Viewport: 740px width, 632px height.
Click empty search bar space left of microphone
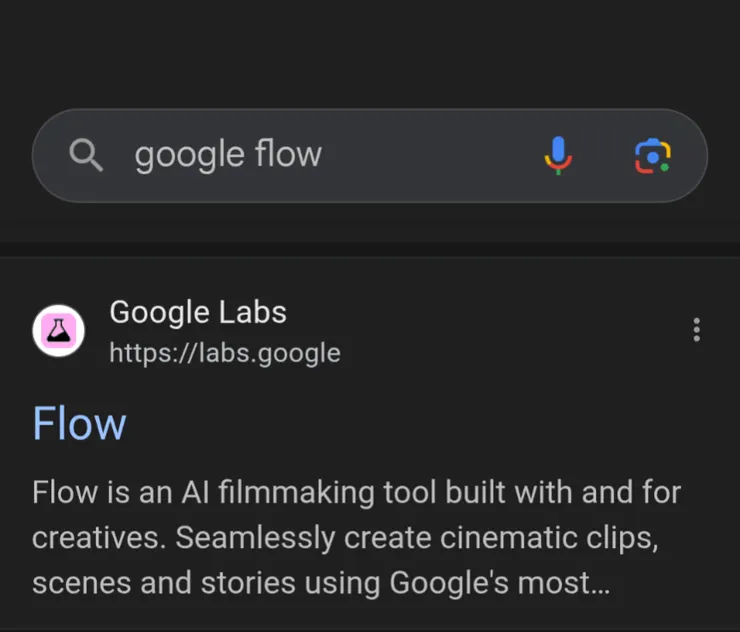click(x=430, y=155)
